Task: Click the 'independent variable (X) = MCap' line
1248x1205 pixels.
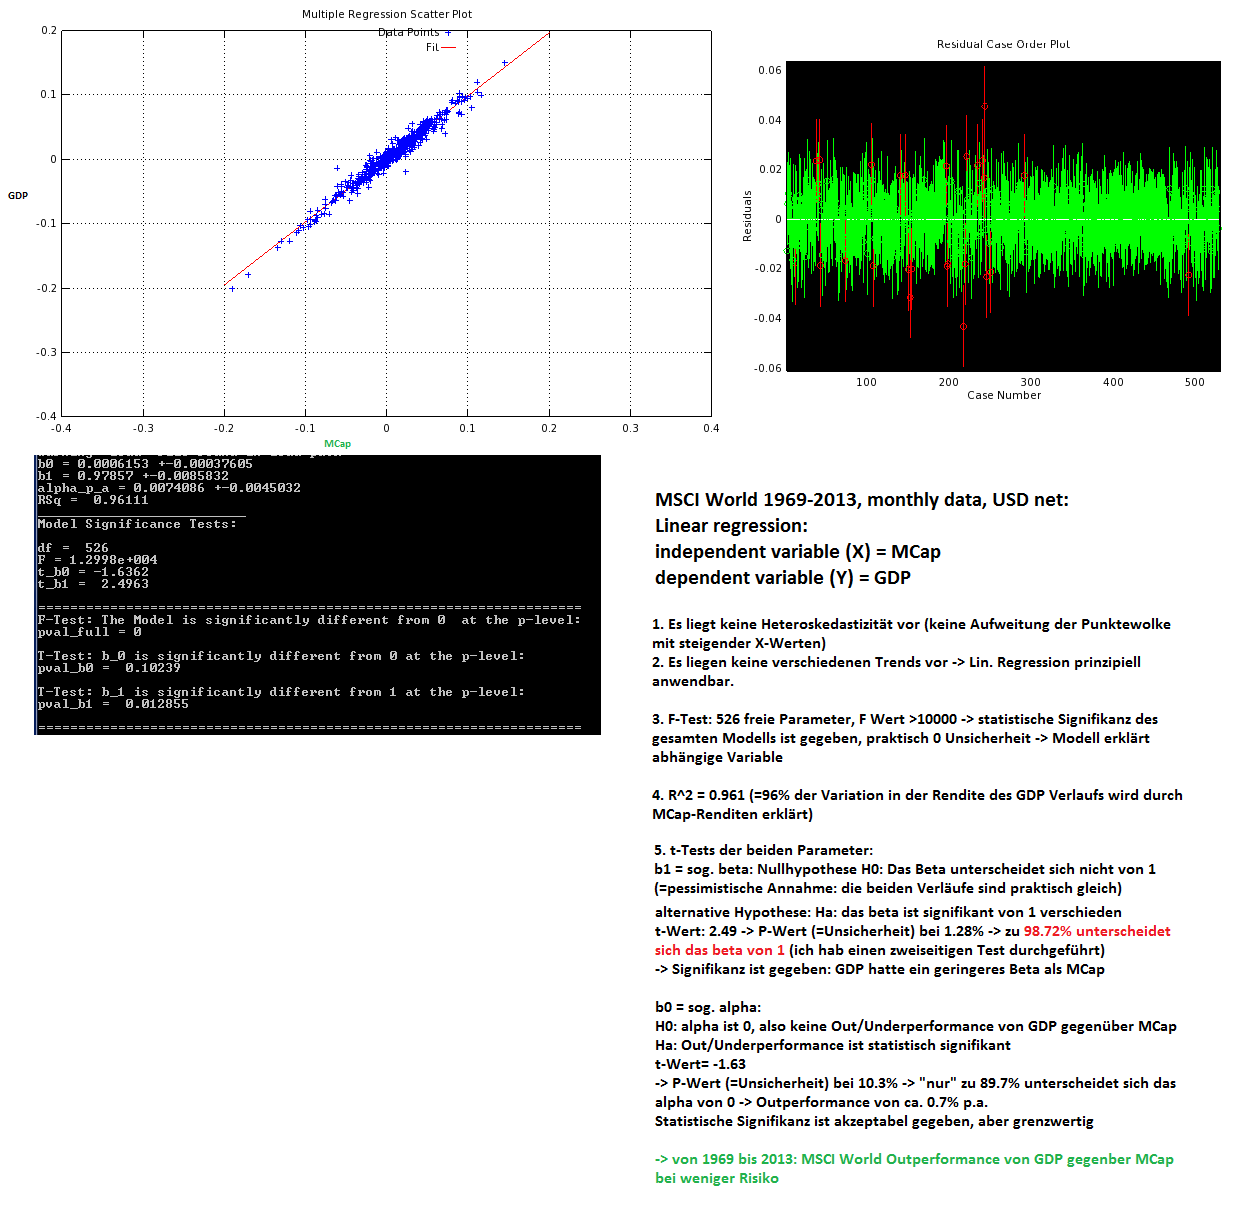Action: pyautogui.click(x=798, y=552)
